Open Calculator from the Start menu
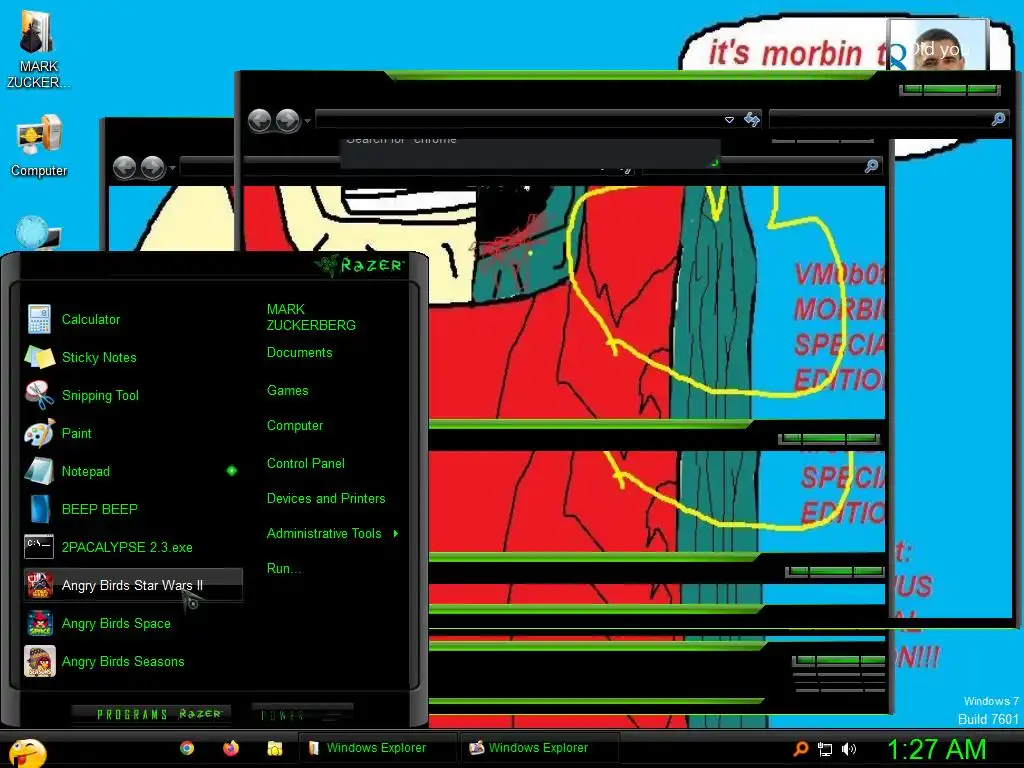1024x768 pixels. [x=131, y=319]
